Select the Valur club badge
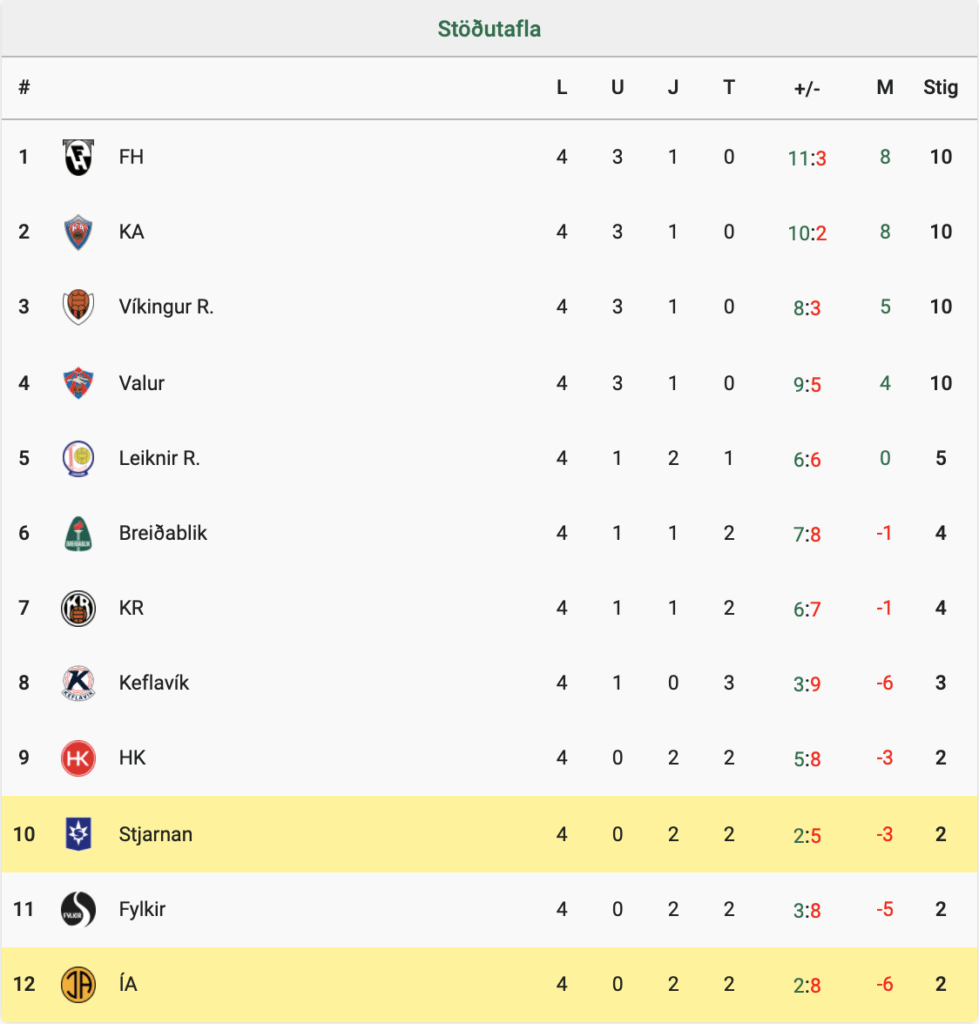The width and height of the screenshot is (979, 1024). point(78,383)
